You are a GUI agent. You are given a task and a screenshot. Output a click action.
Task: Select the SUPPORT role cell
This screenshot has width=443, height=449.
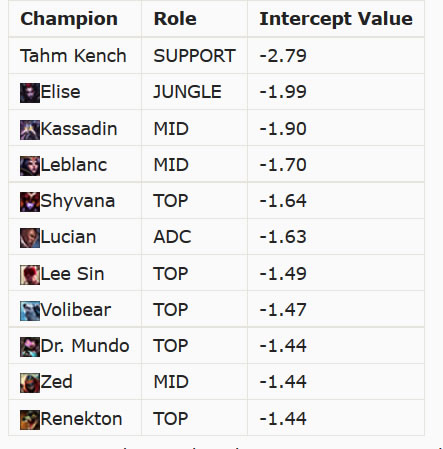(x=195, y=56)
